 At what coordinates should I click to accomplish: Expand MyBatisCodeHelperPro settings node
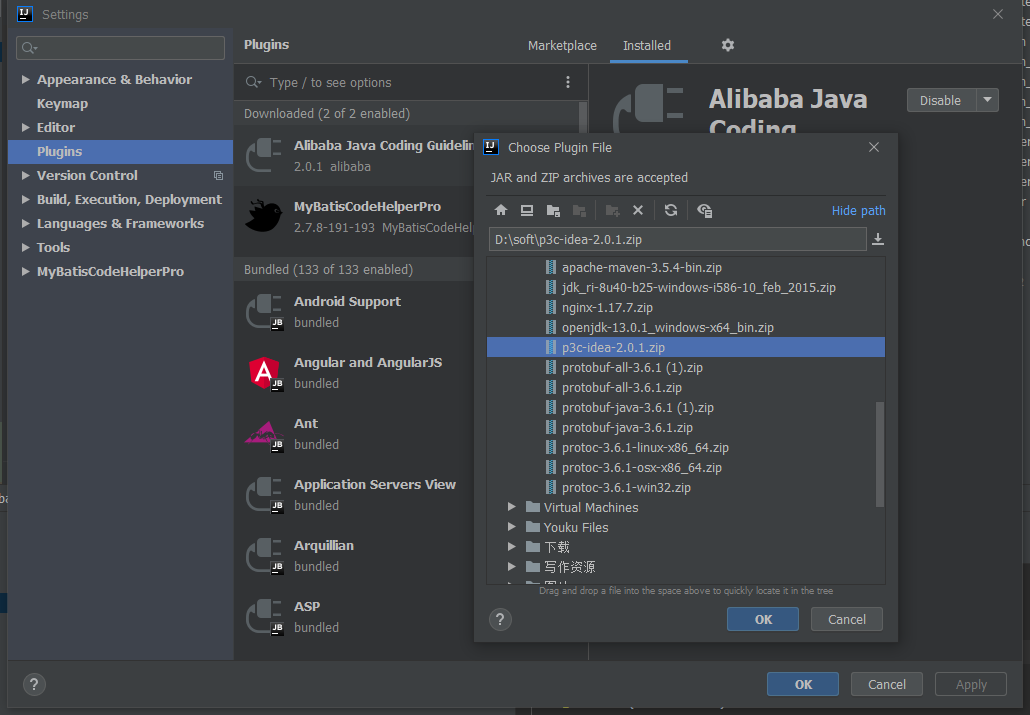(x=26, y=271)
